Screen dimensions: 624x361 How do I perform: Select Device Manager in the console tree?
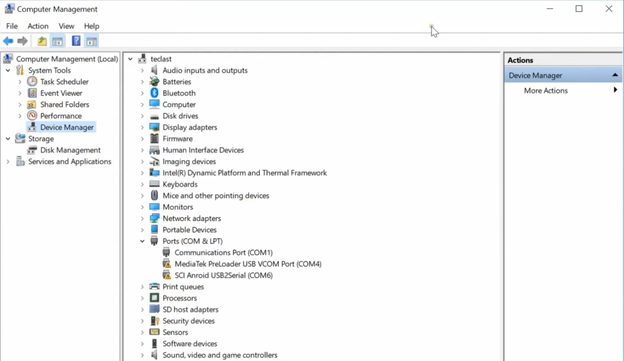coord(67,127)
